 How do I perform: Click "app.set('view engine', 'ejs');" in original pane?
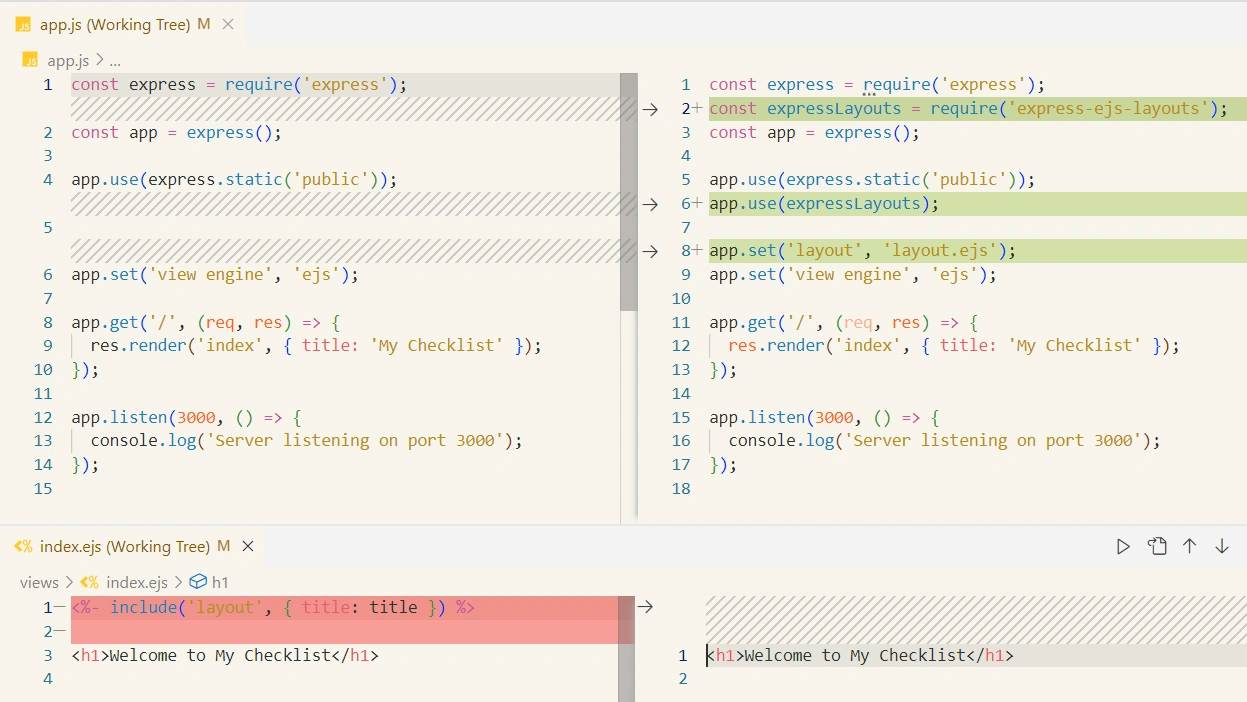pos(215,275)
